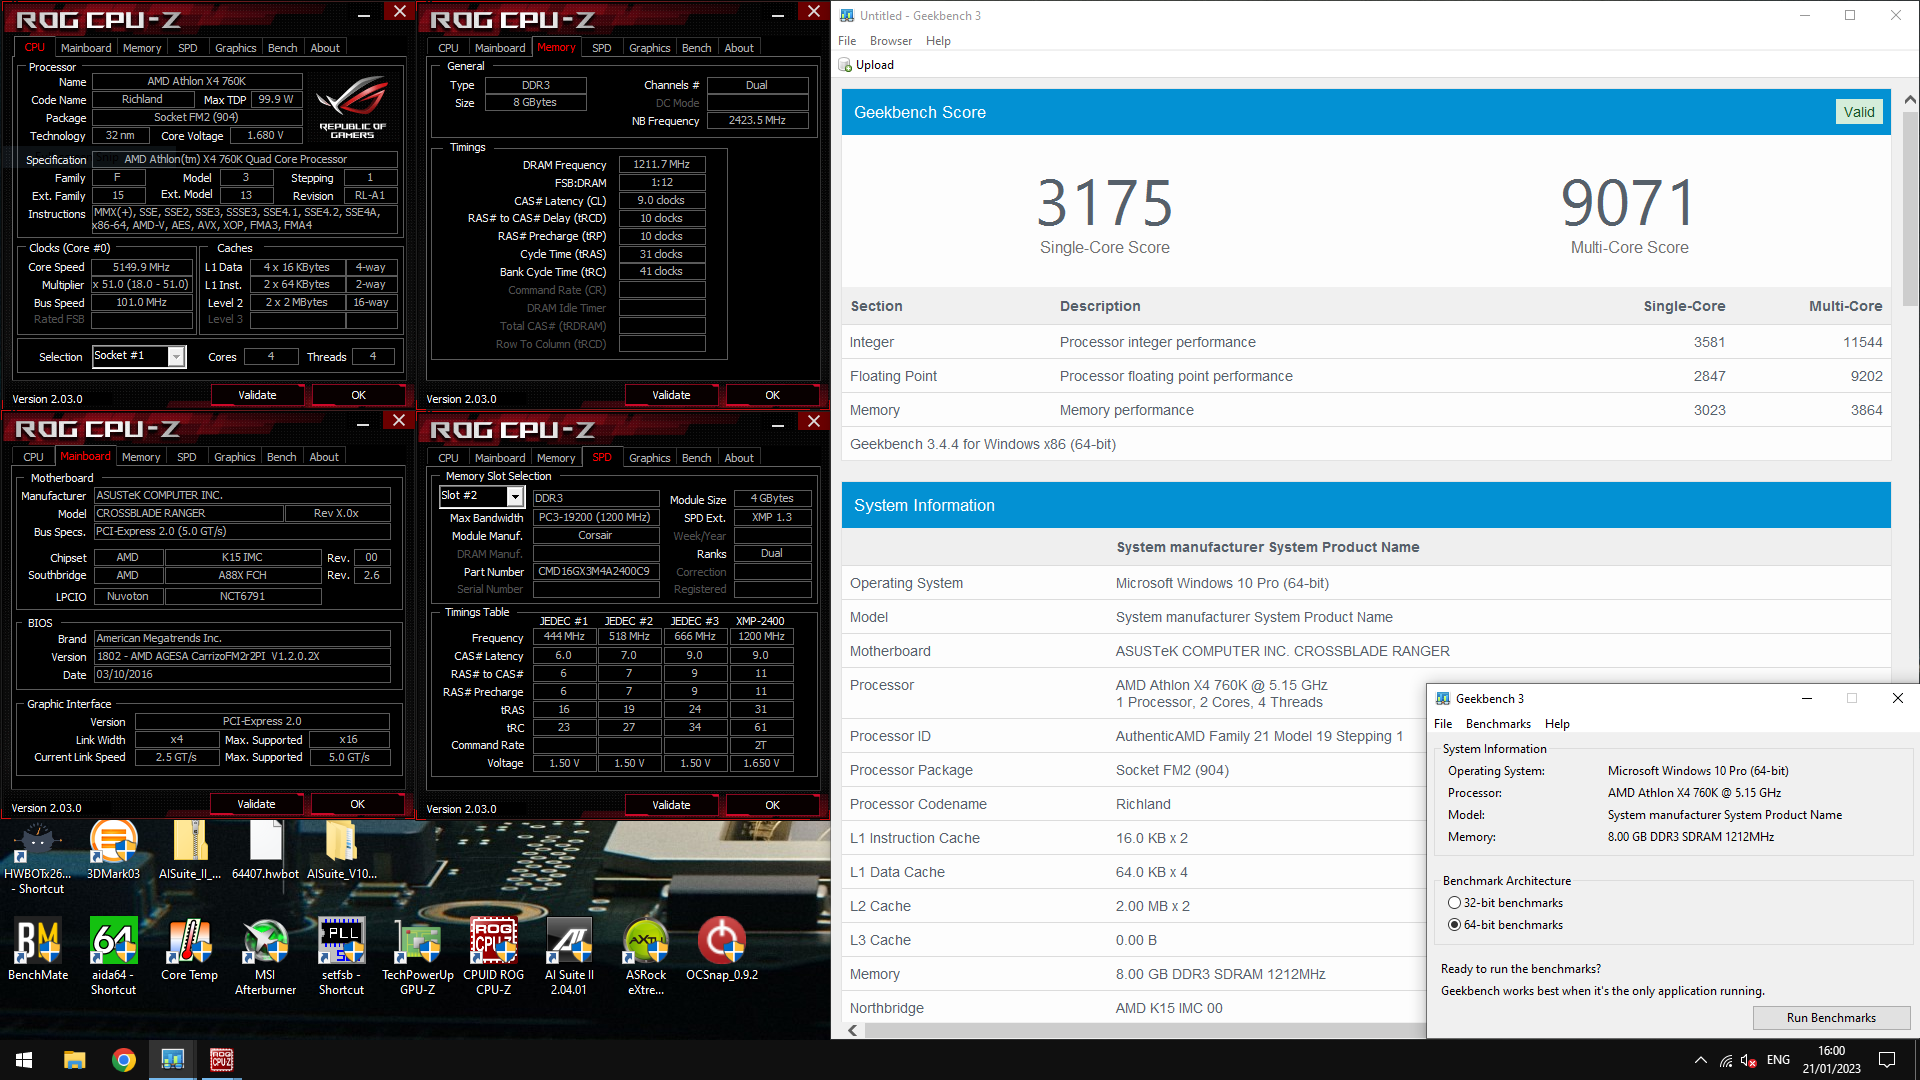The image size is (1920, 1080).
Task: Click the DRAM Frequency value 1211.7 MHz
Action: coord(661,165)
